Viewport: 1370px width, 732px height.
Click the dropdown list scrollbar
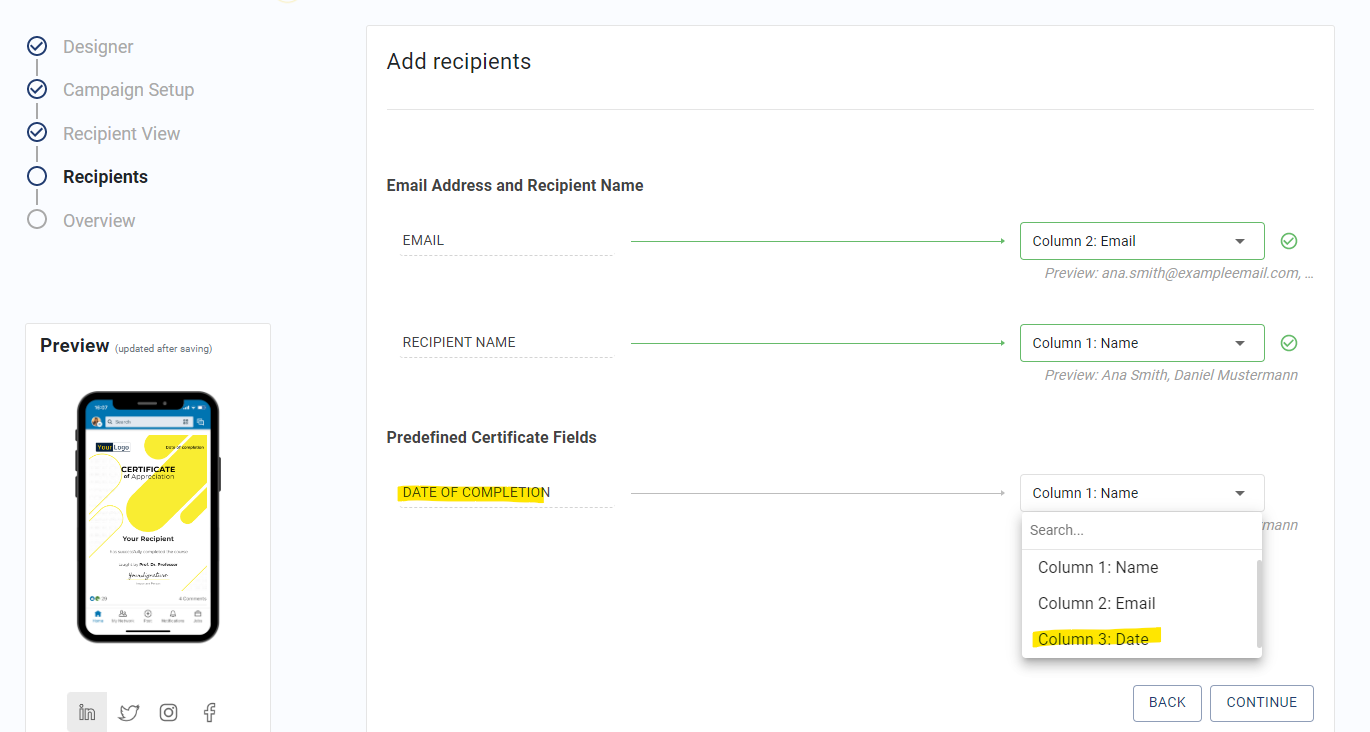pos(1259,602)
